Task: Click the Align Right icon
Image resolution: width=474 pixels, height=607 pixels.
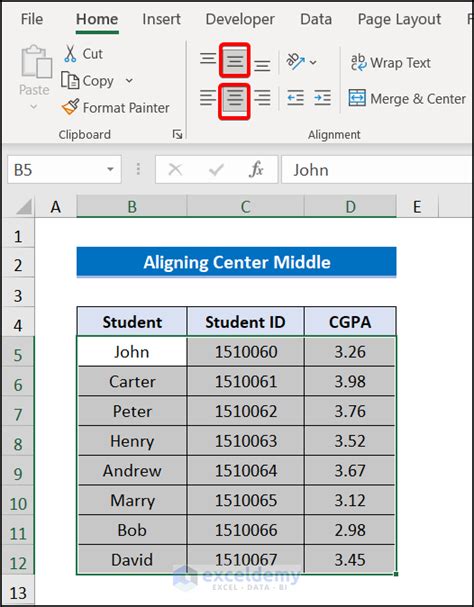Action: click(x=262, y=98)
